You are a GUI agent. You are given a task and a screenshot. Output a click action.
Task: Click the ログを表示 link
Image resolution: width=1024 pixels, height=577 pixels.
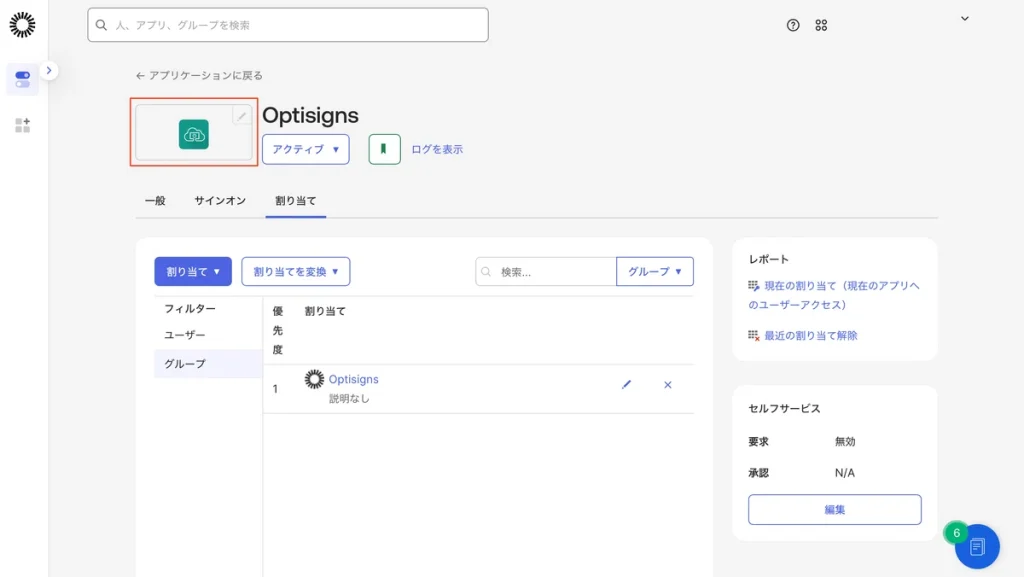click(x=437, y=150)
